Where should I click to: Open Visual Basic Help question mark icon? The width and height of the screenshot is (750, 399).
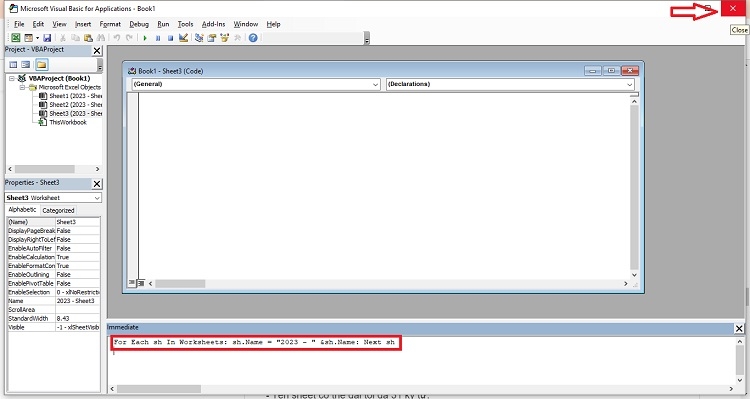pyautogui.click(x=253, y=38)
